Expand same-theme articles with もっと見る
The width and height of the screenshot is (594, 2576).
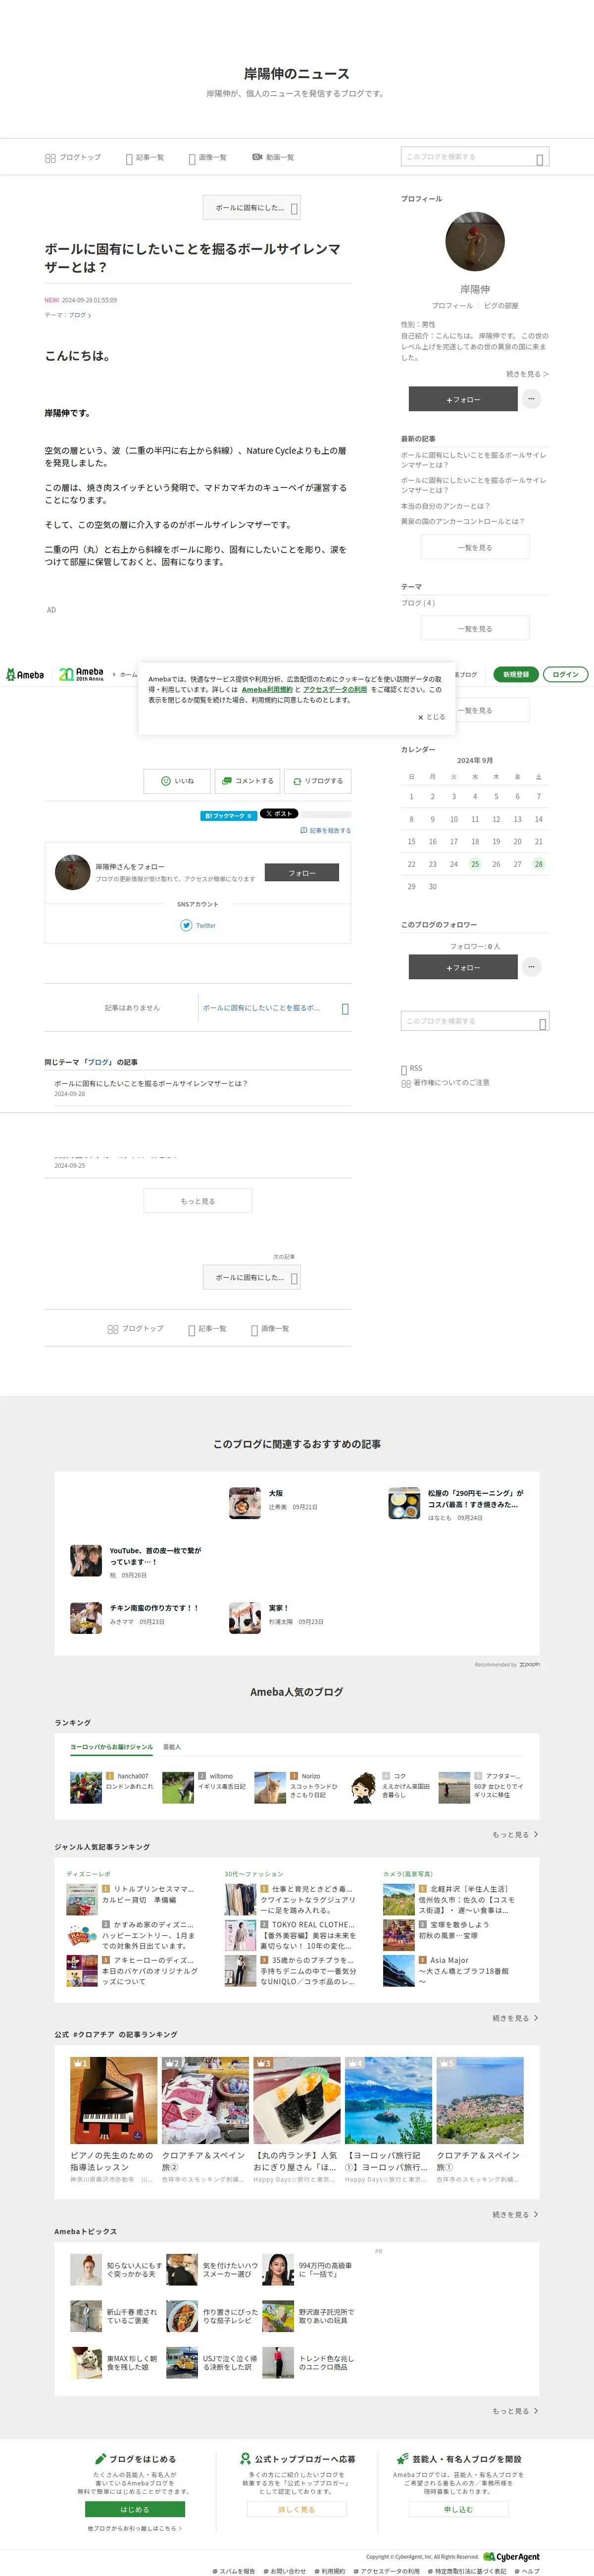tap(198, 1201)
